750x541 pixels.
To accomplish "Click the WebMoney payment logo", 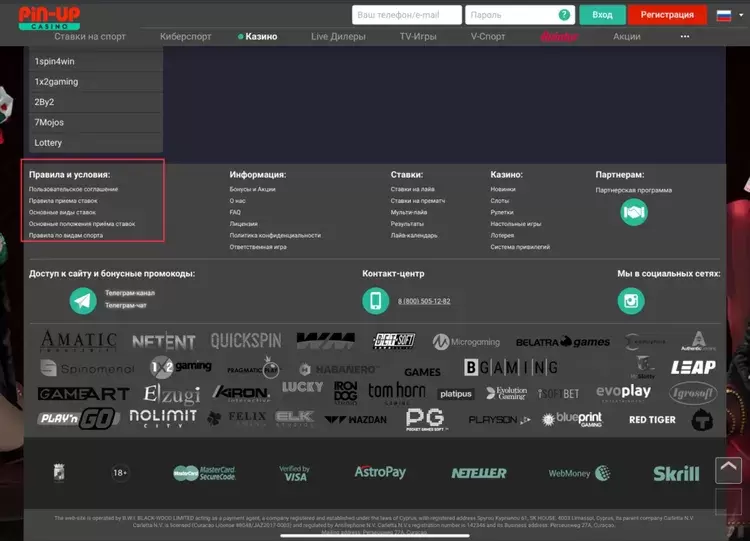I will tap(579, 473).
